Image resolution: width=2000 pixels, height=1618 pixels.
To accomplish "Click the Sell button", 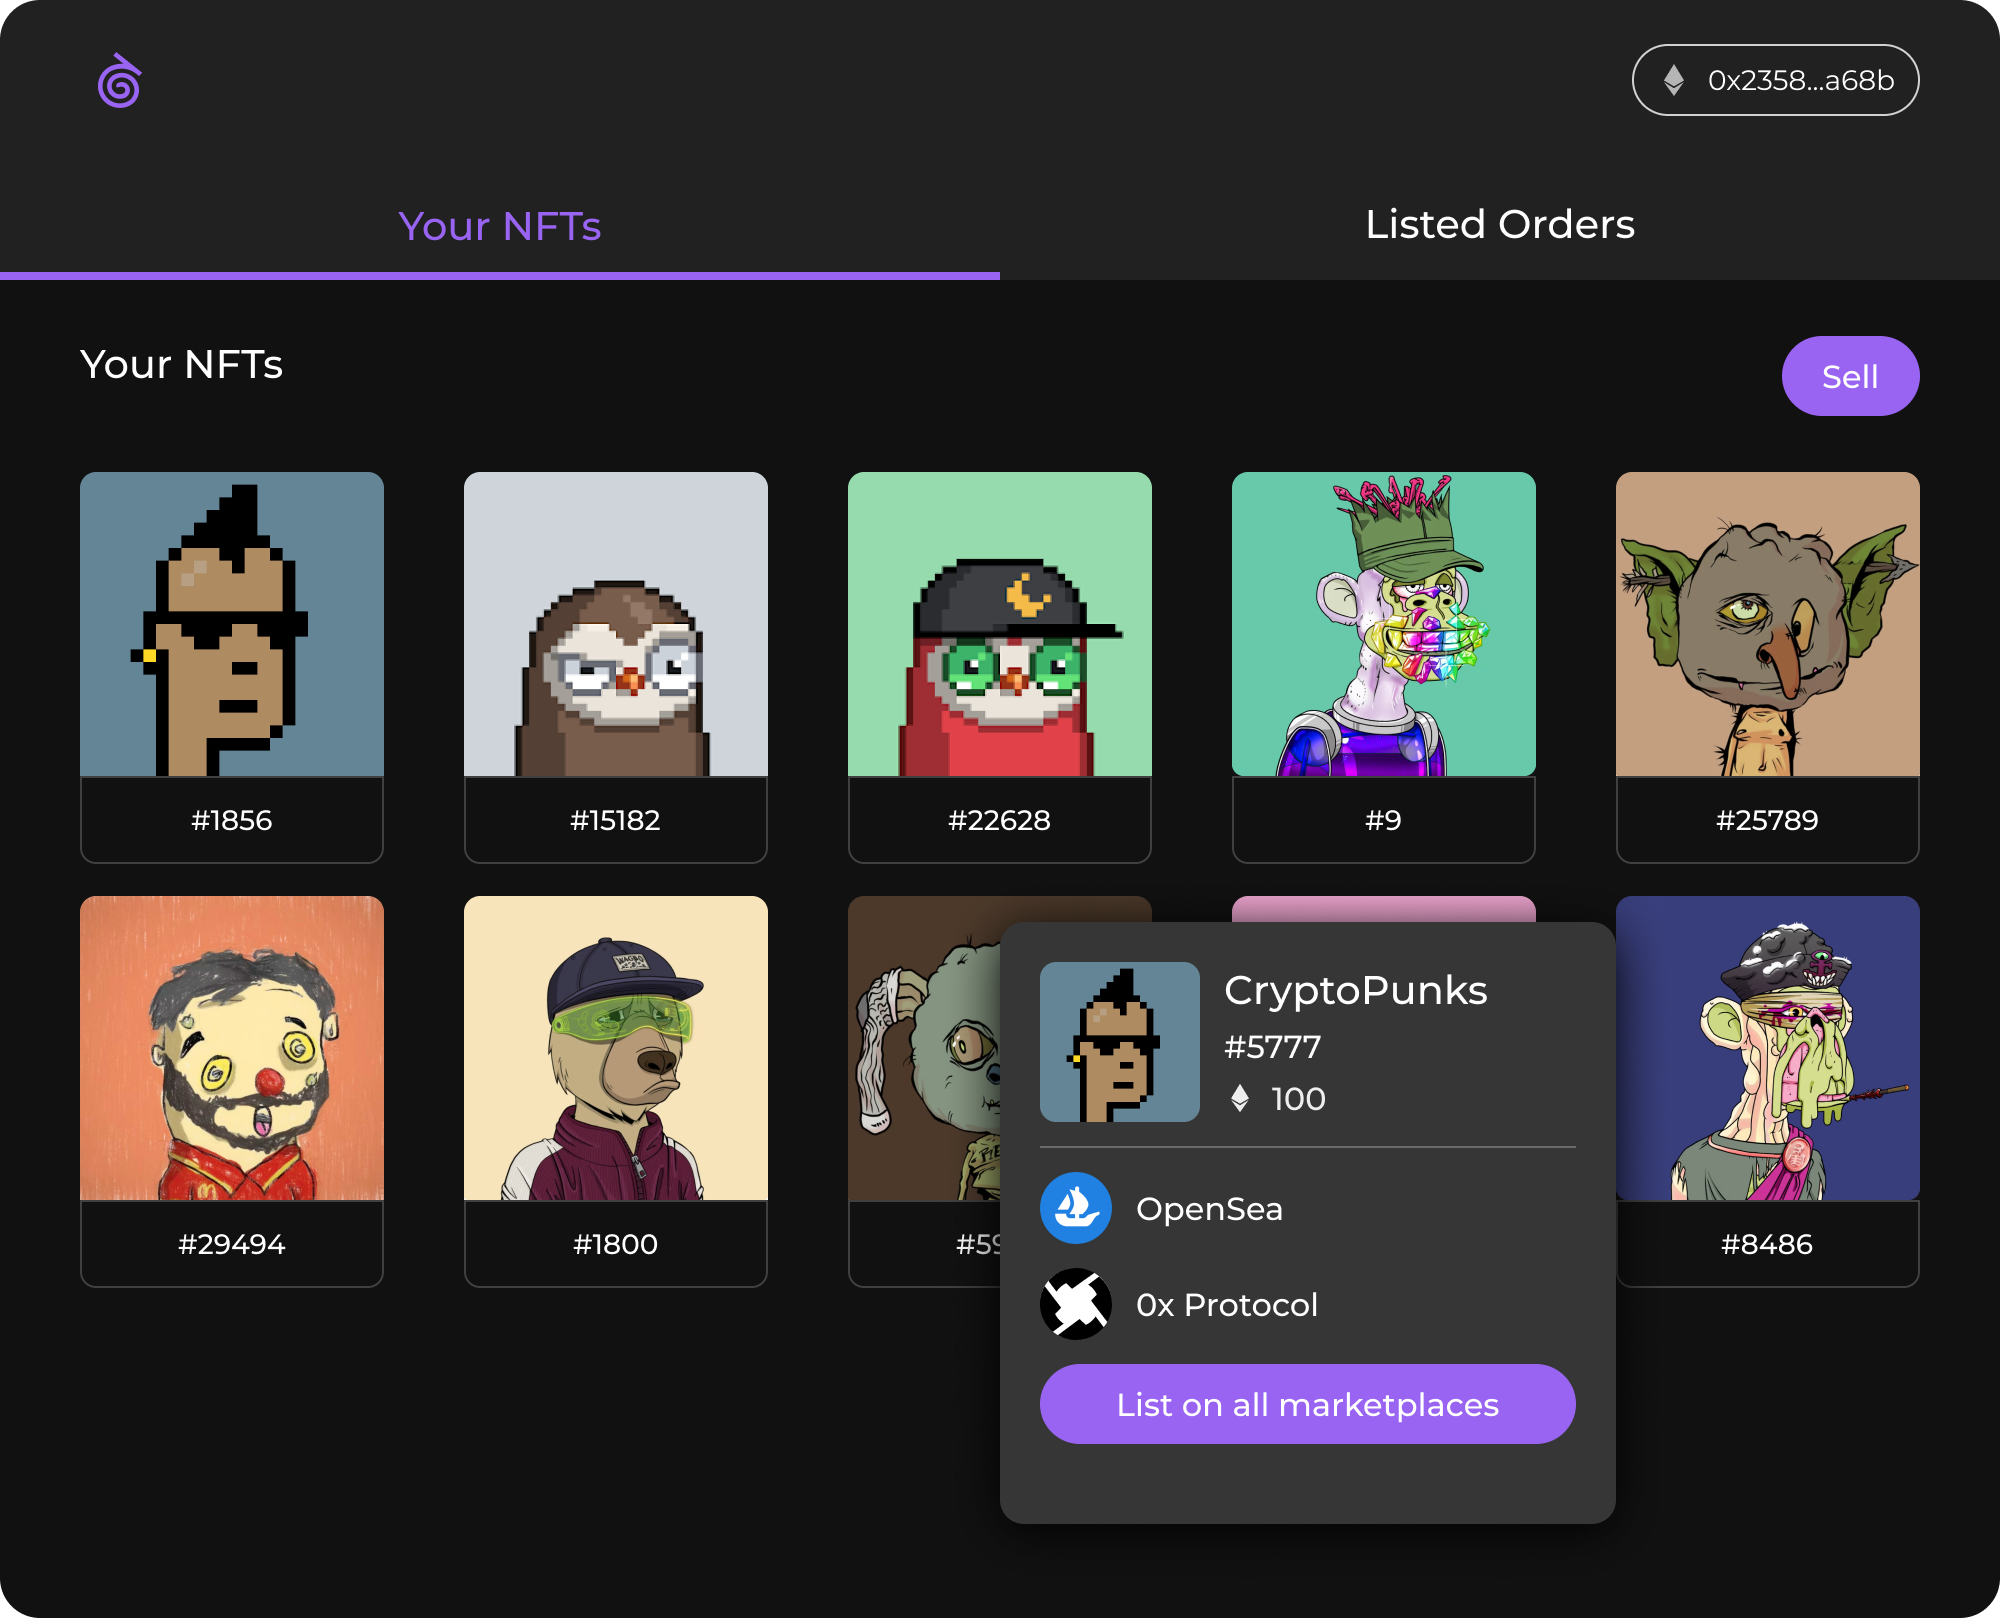I will [x=1850, y=376].
